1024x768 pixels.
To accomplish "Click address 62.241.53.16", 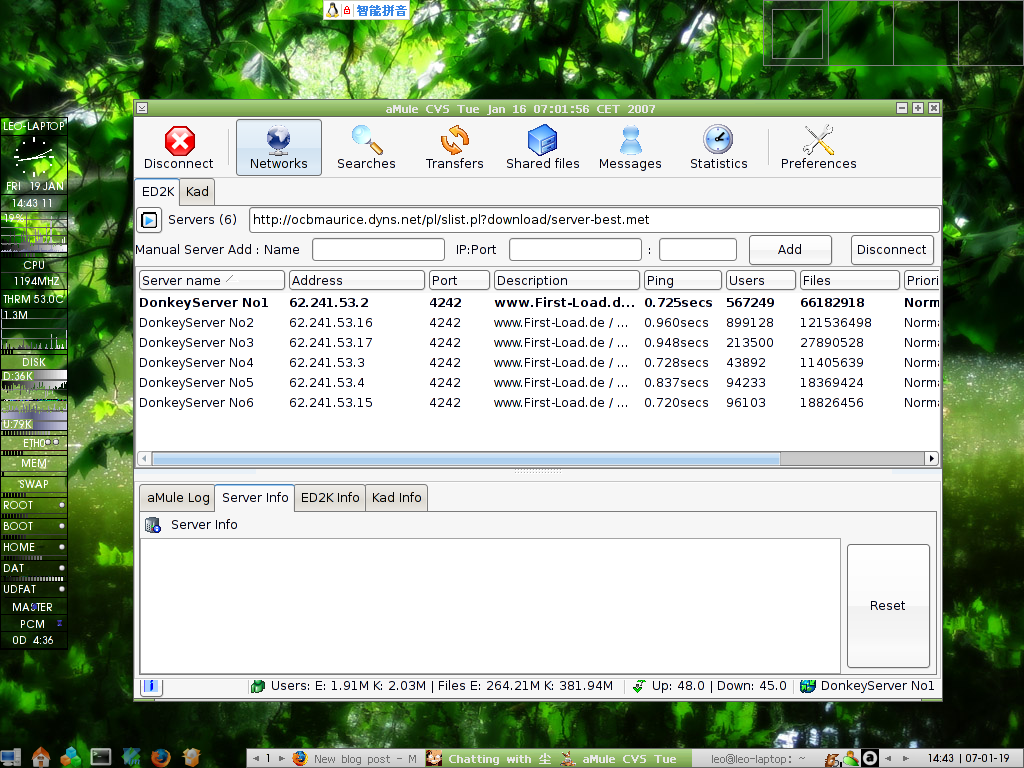I will point(331,323).
